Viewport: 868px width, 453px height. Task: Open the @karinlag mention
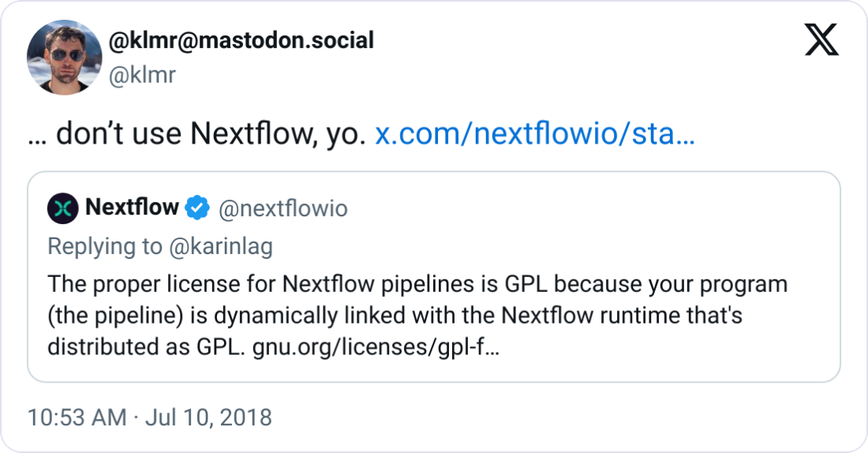[222, 246]
